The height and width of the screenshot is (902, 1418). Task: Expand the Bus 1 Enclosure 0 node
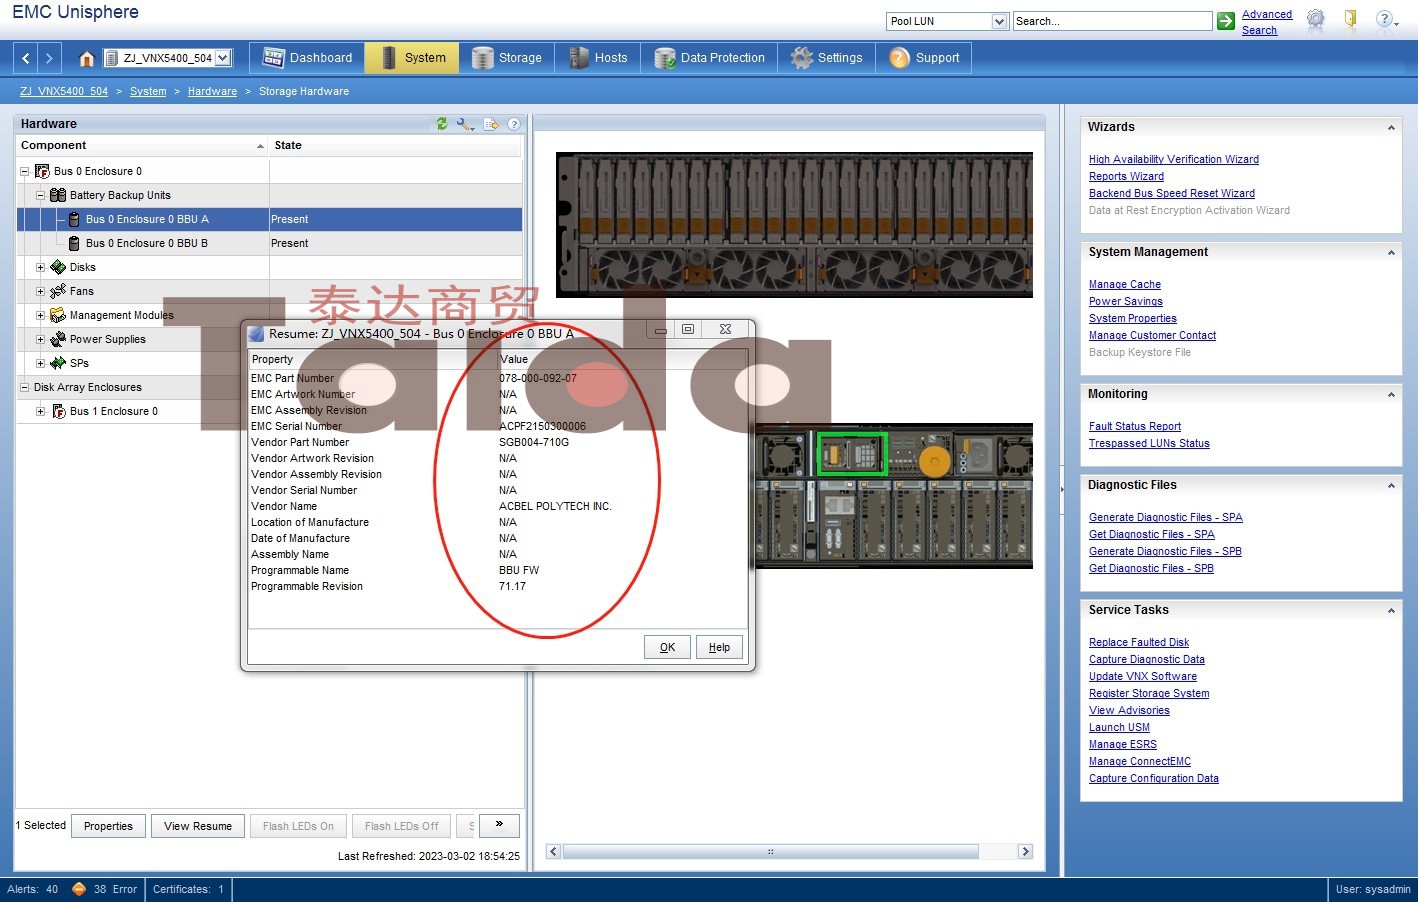[x=41, y=411]
